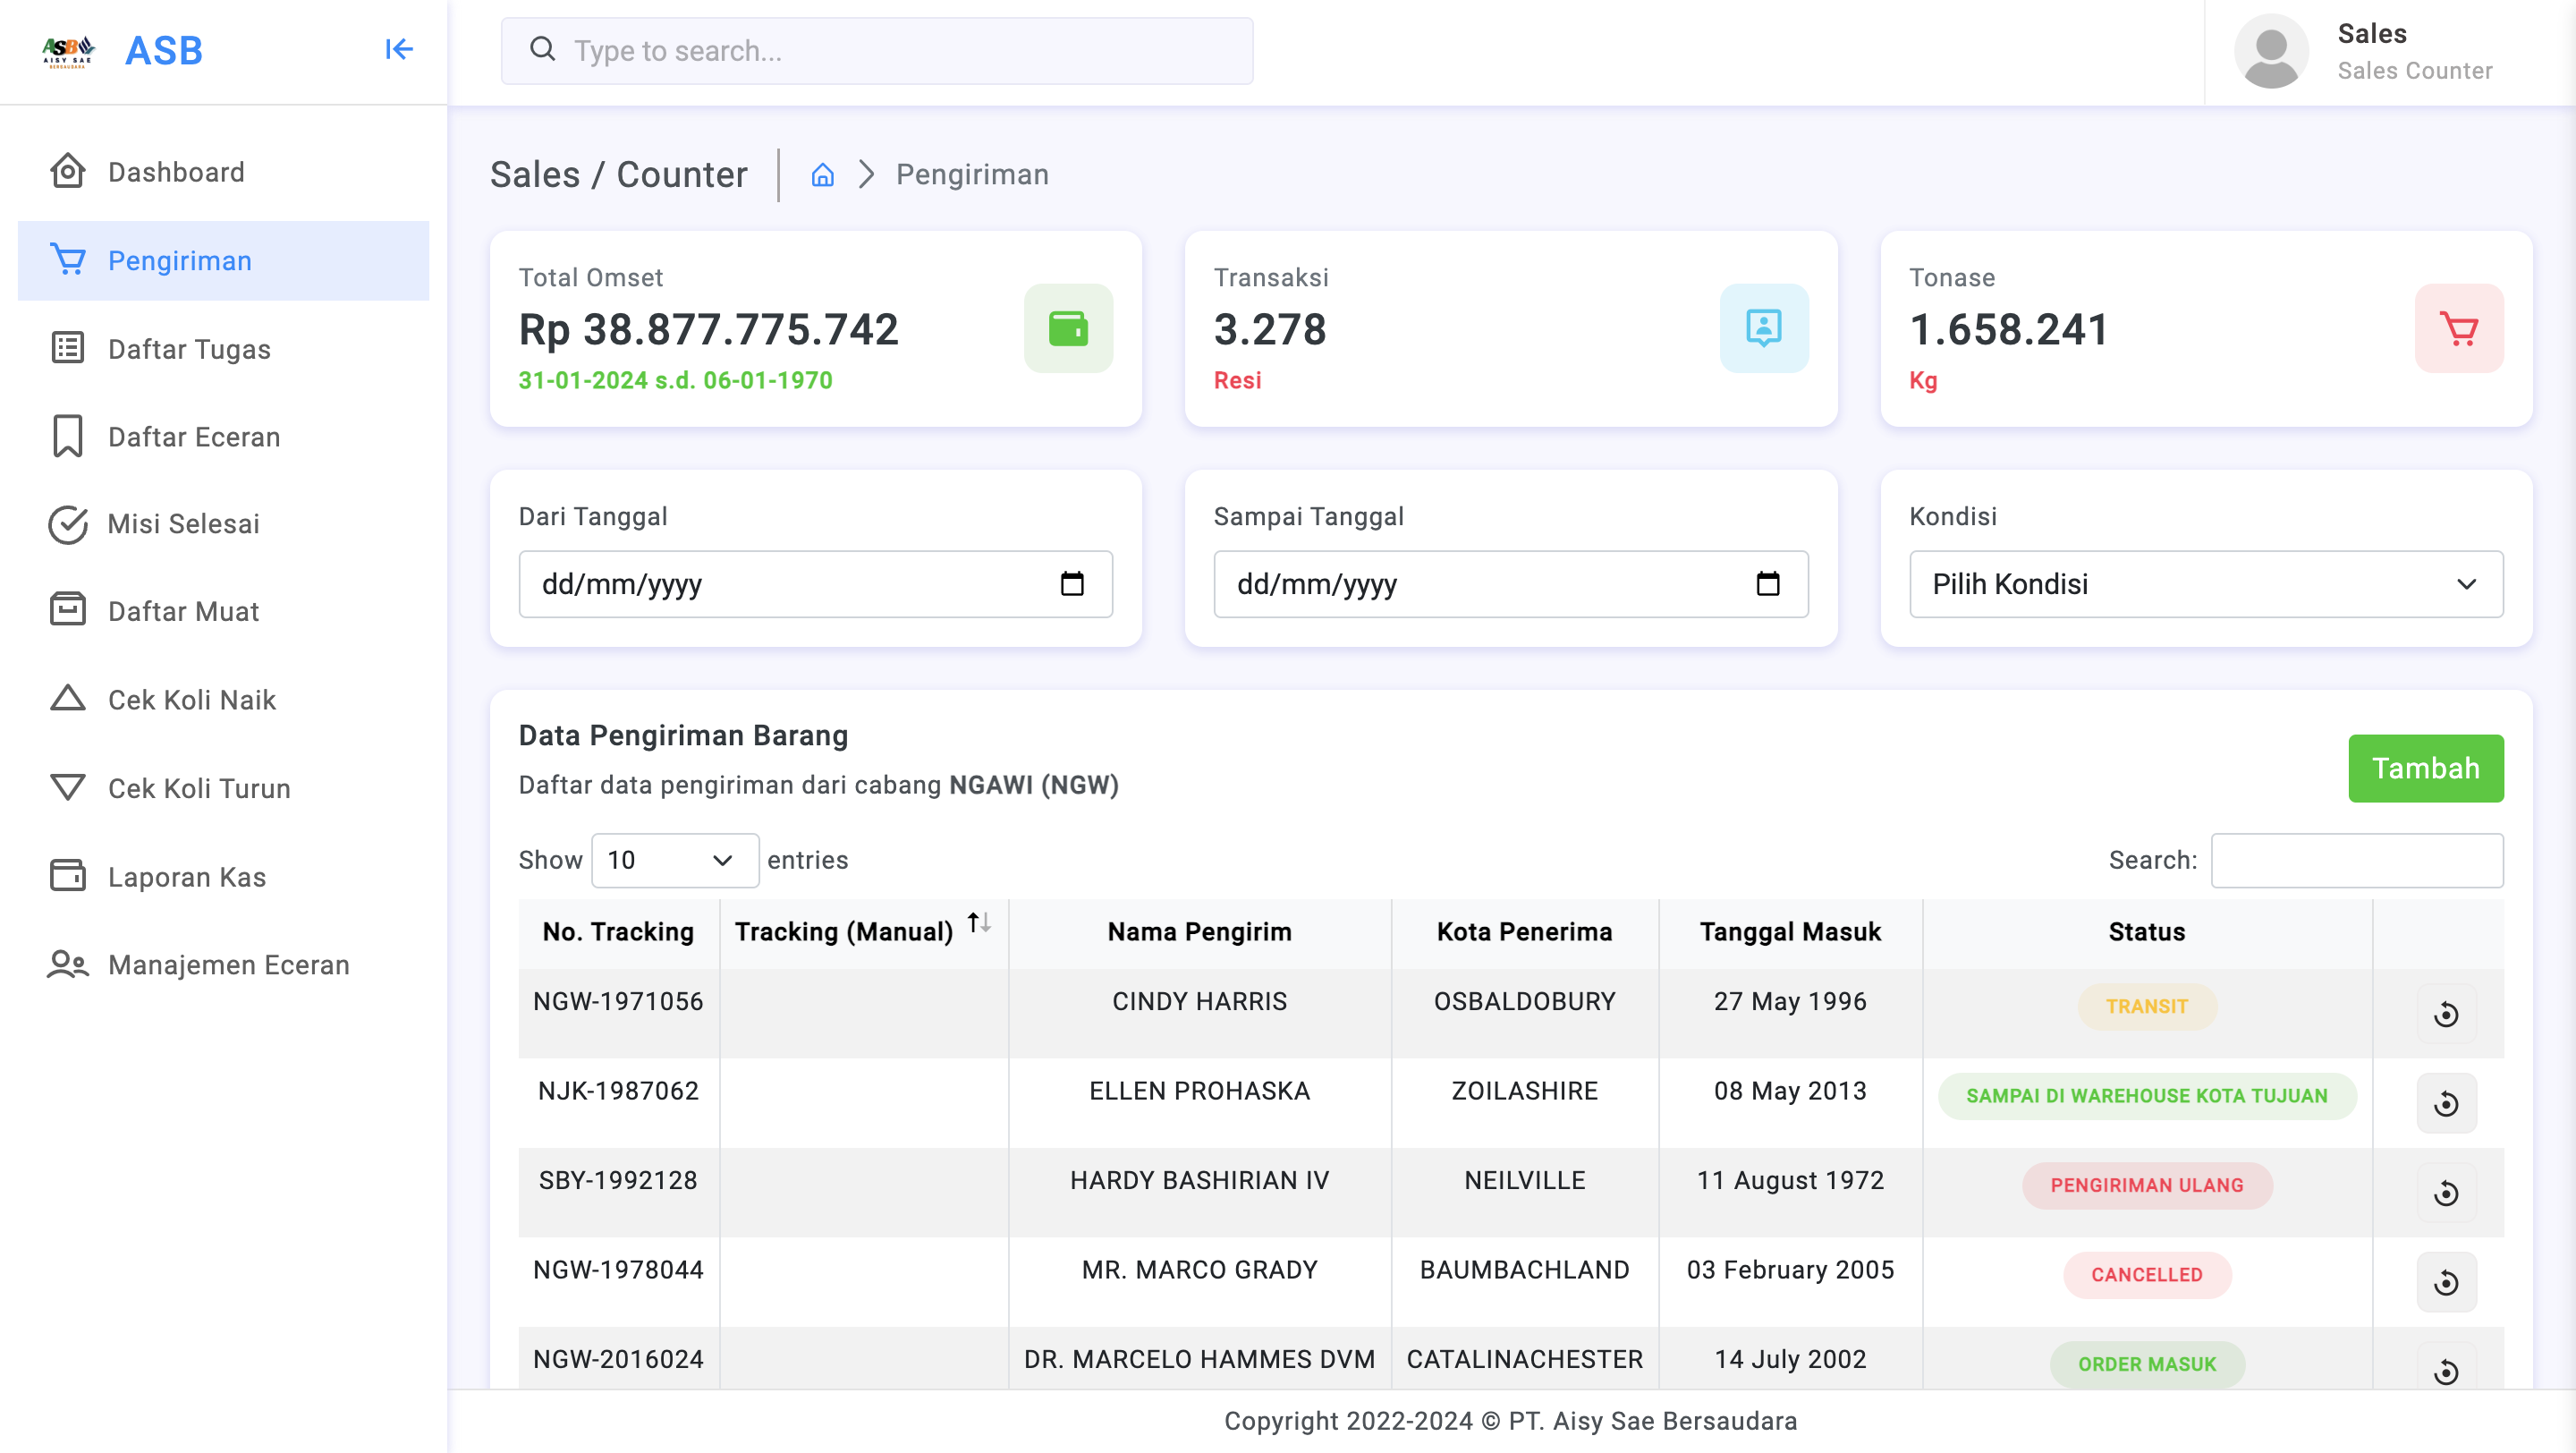
Task: Open the Laporan Kas menu item
Action: pyautogui.click(x=186, y=877)
